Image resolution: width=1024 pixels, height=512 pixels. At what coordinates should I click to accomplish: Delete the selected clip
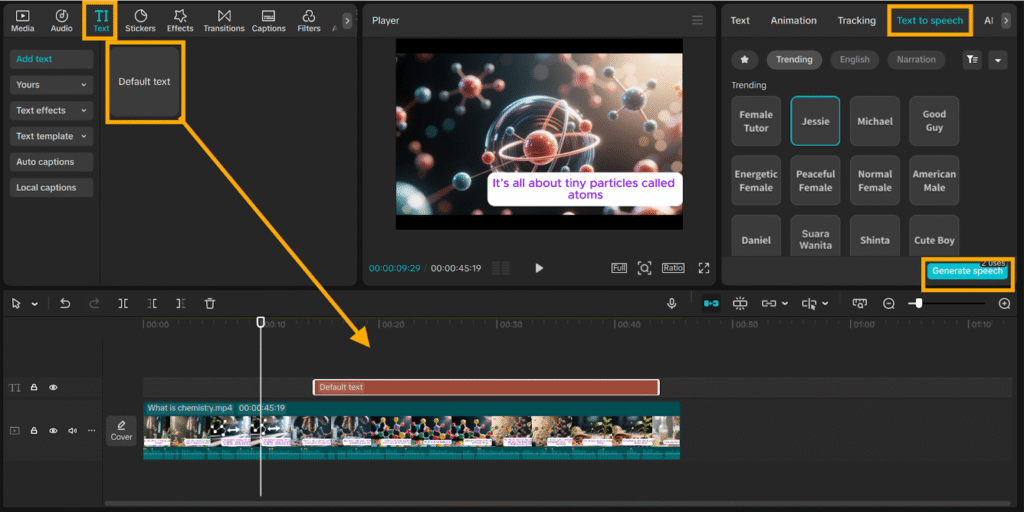point(210,303)
